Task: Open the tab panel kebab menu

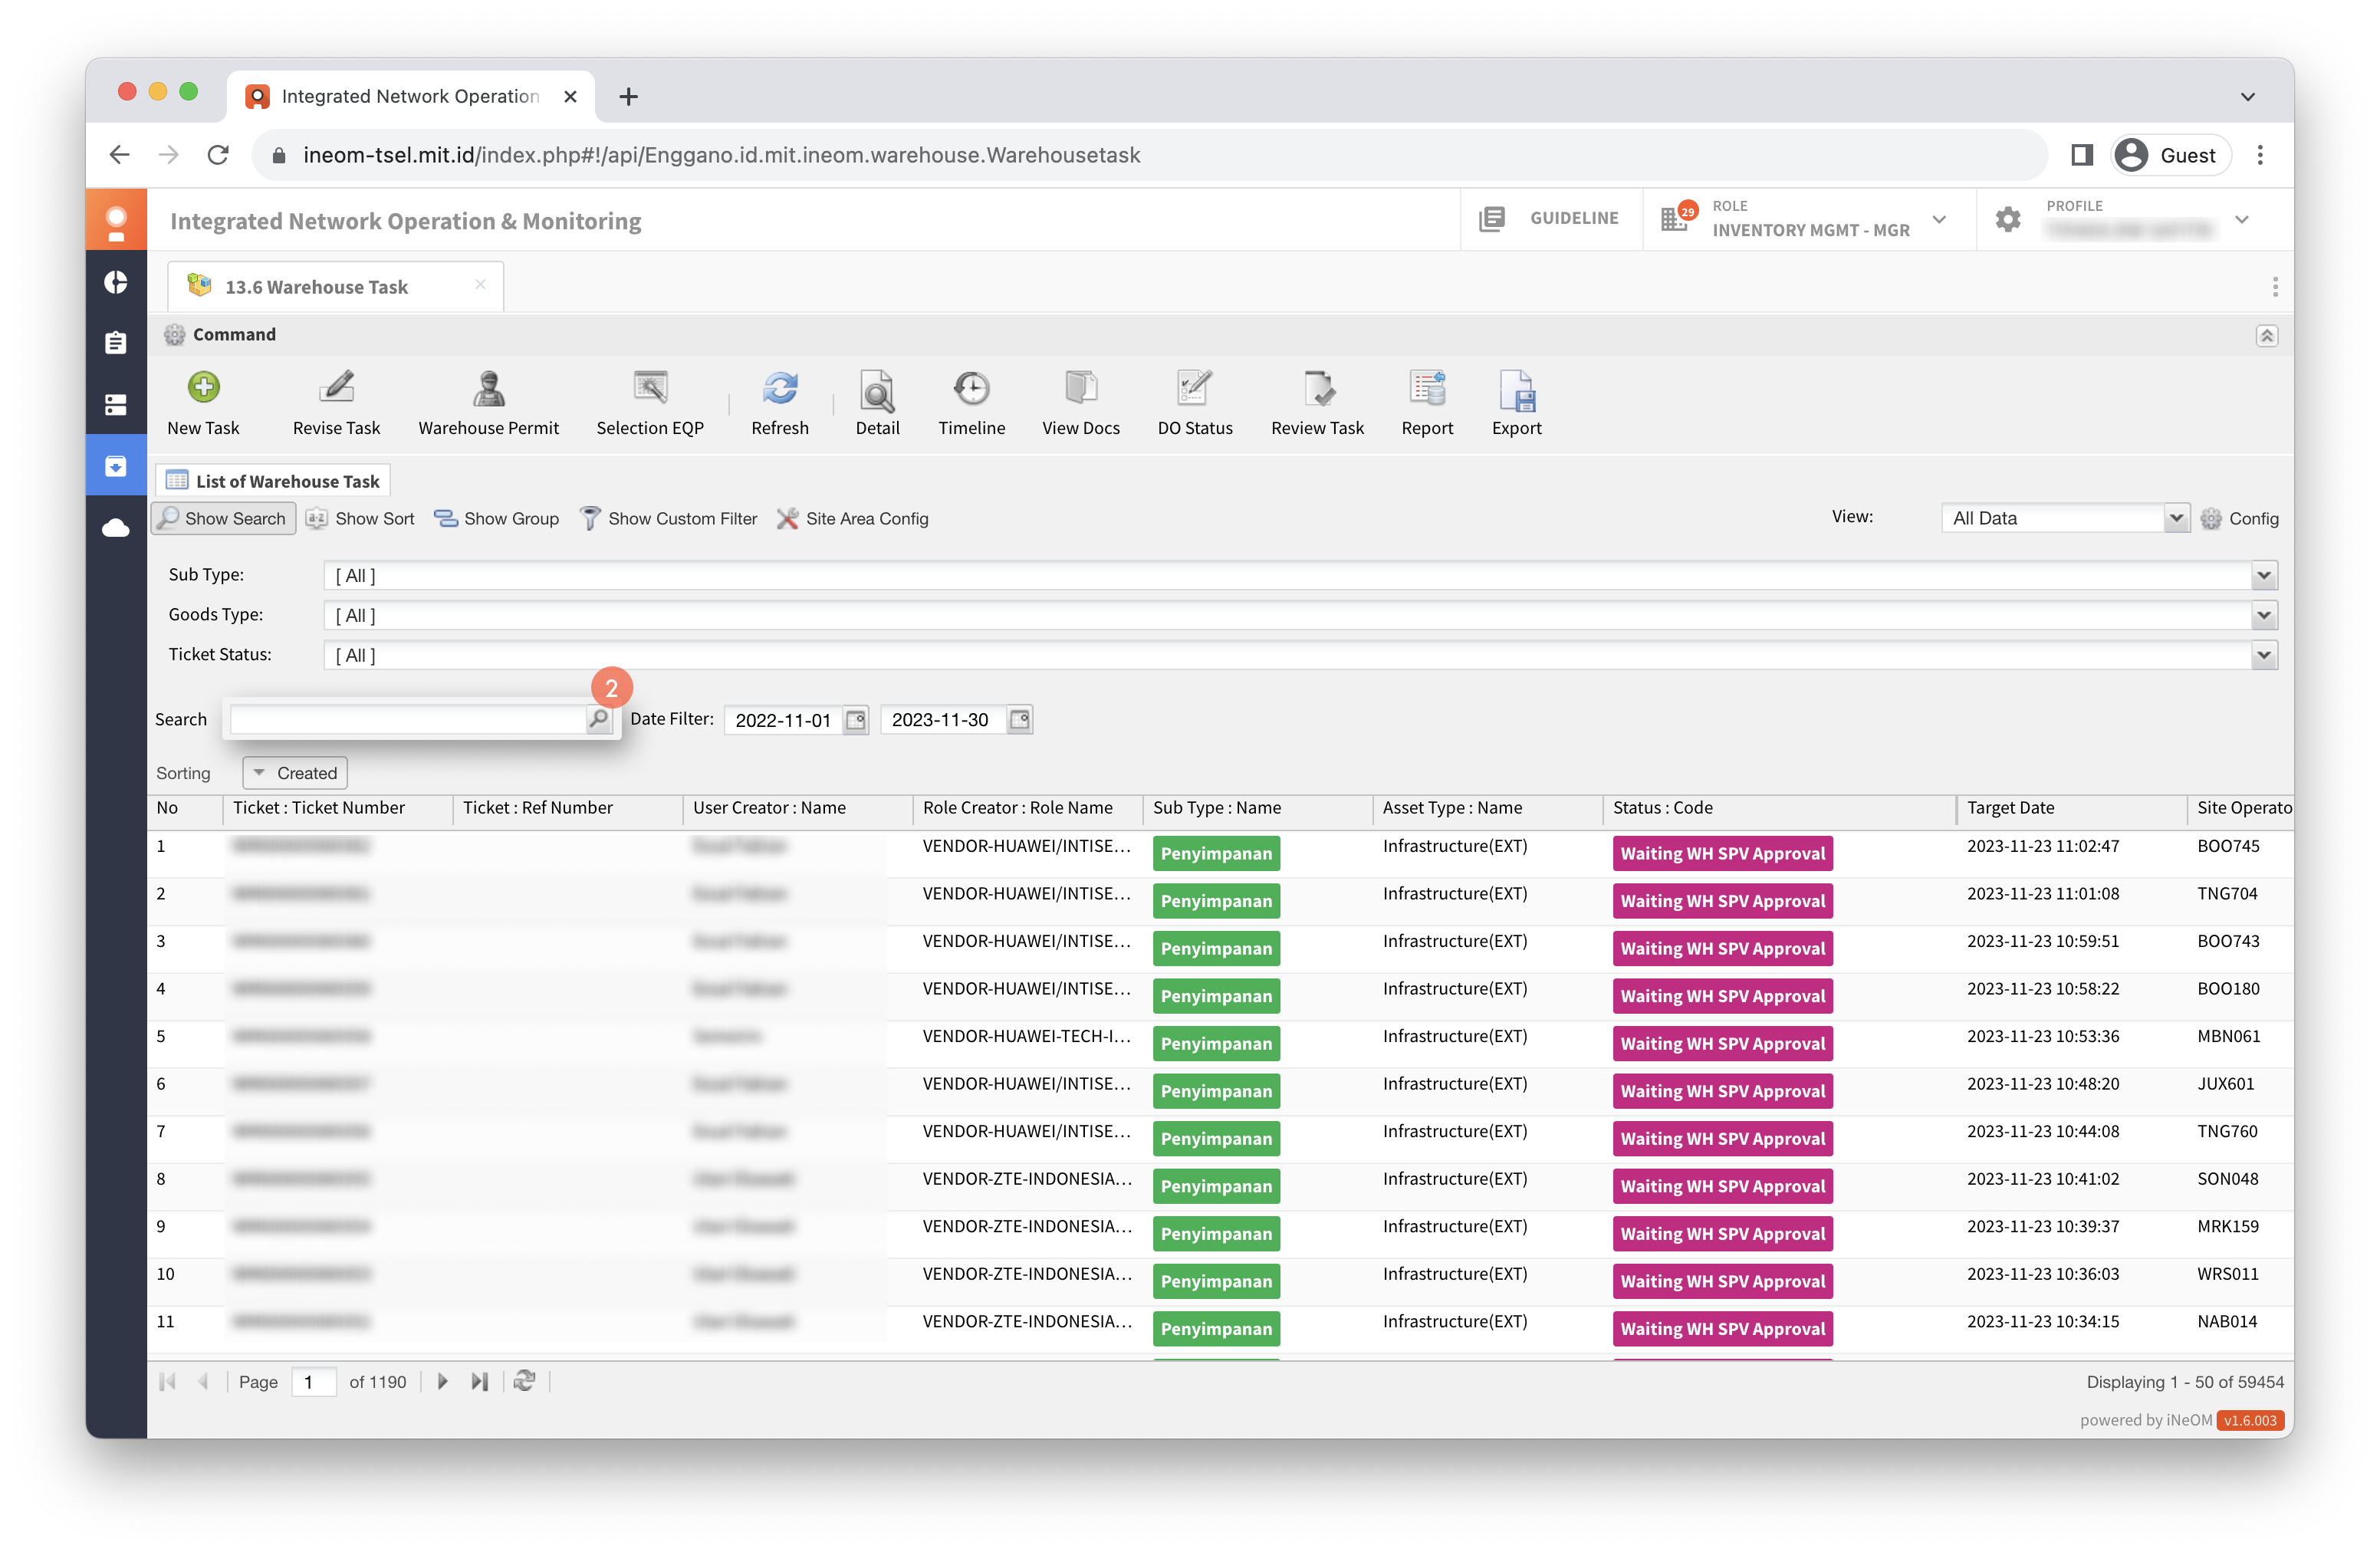Action: pos(2274,287)
